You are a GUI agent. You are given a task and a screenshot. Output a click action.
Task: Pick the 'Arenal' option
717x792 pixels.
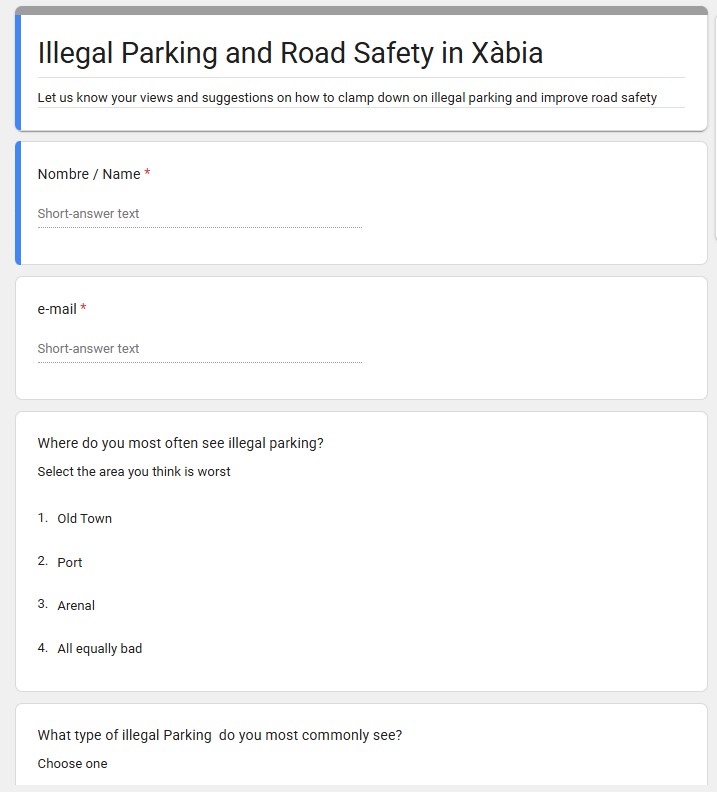76,606
